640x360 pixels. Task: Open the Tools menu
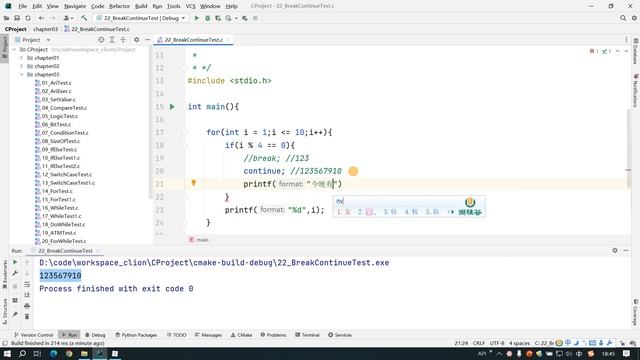click(173, 6)
